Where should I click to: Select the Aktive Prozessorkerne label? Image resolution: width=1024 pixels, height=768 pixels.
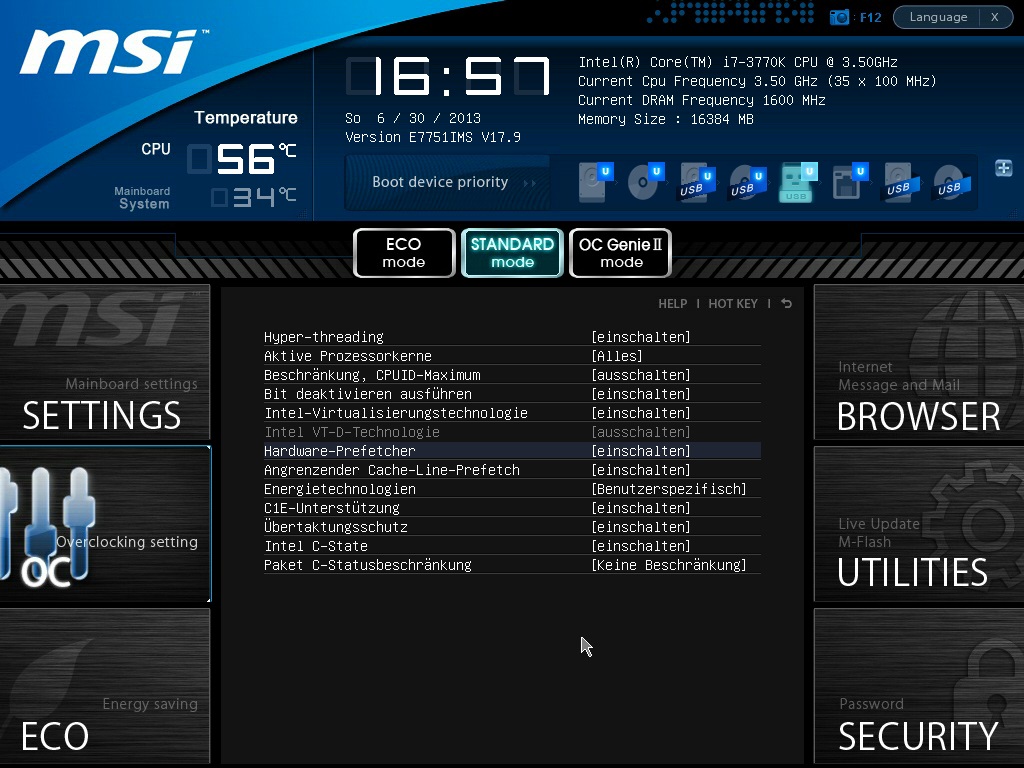(x=348, y=356)
